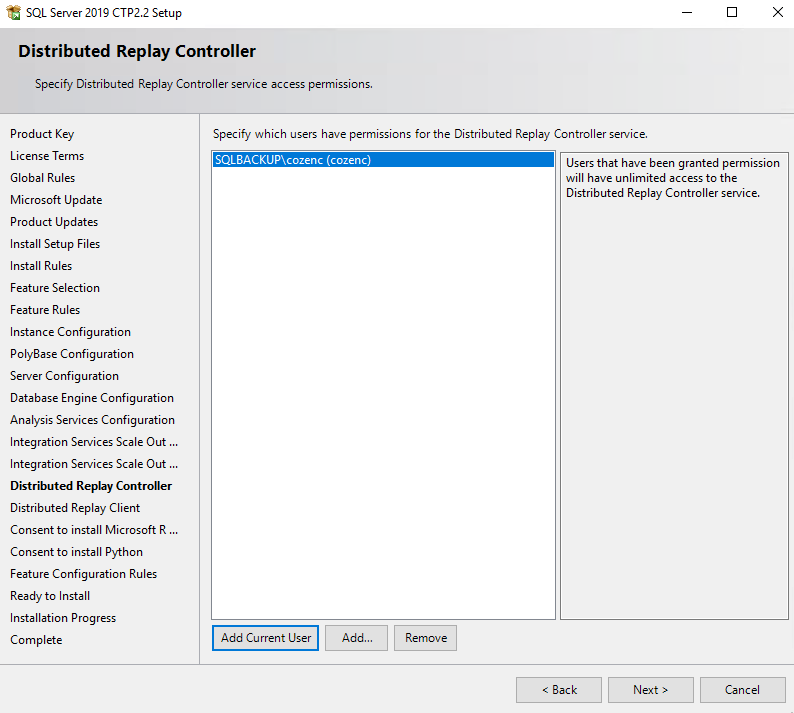
Task: Click Distributed Replay Client step
Action: click(75, 508)
